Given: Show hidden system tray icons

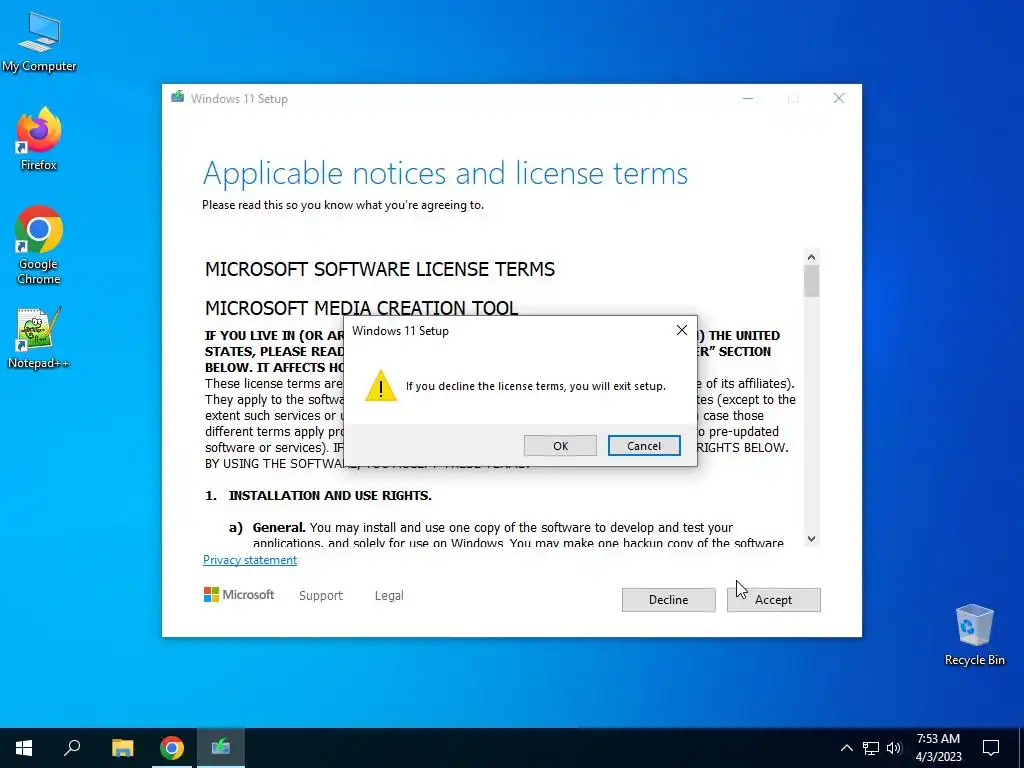Looking at the screenshot, I should coord(846,748).
